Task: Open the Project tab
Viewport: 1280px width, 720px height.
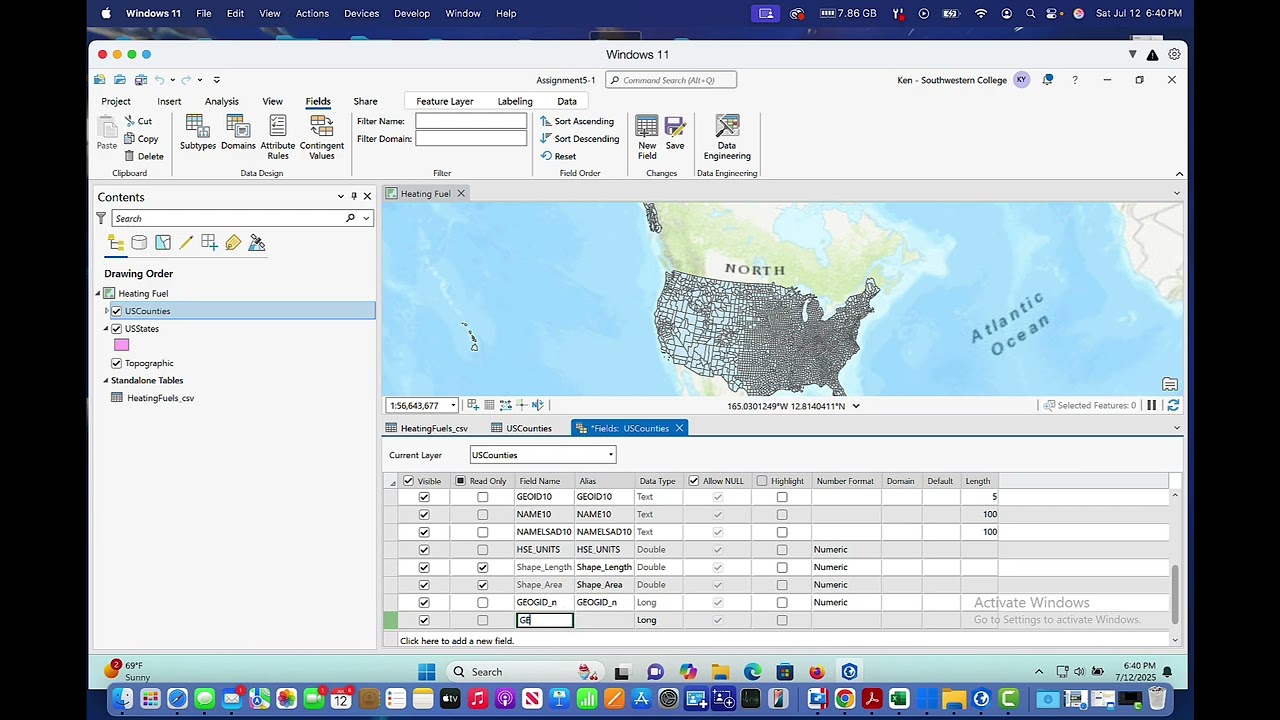Action: pyautogui.click(x=116, y=101)
